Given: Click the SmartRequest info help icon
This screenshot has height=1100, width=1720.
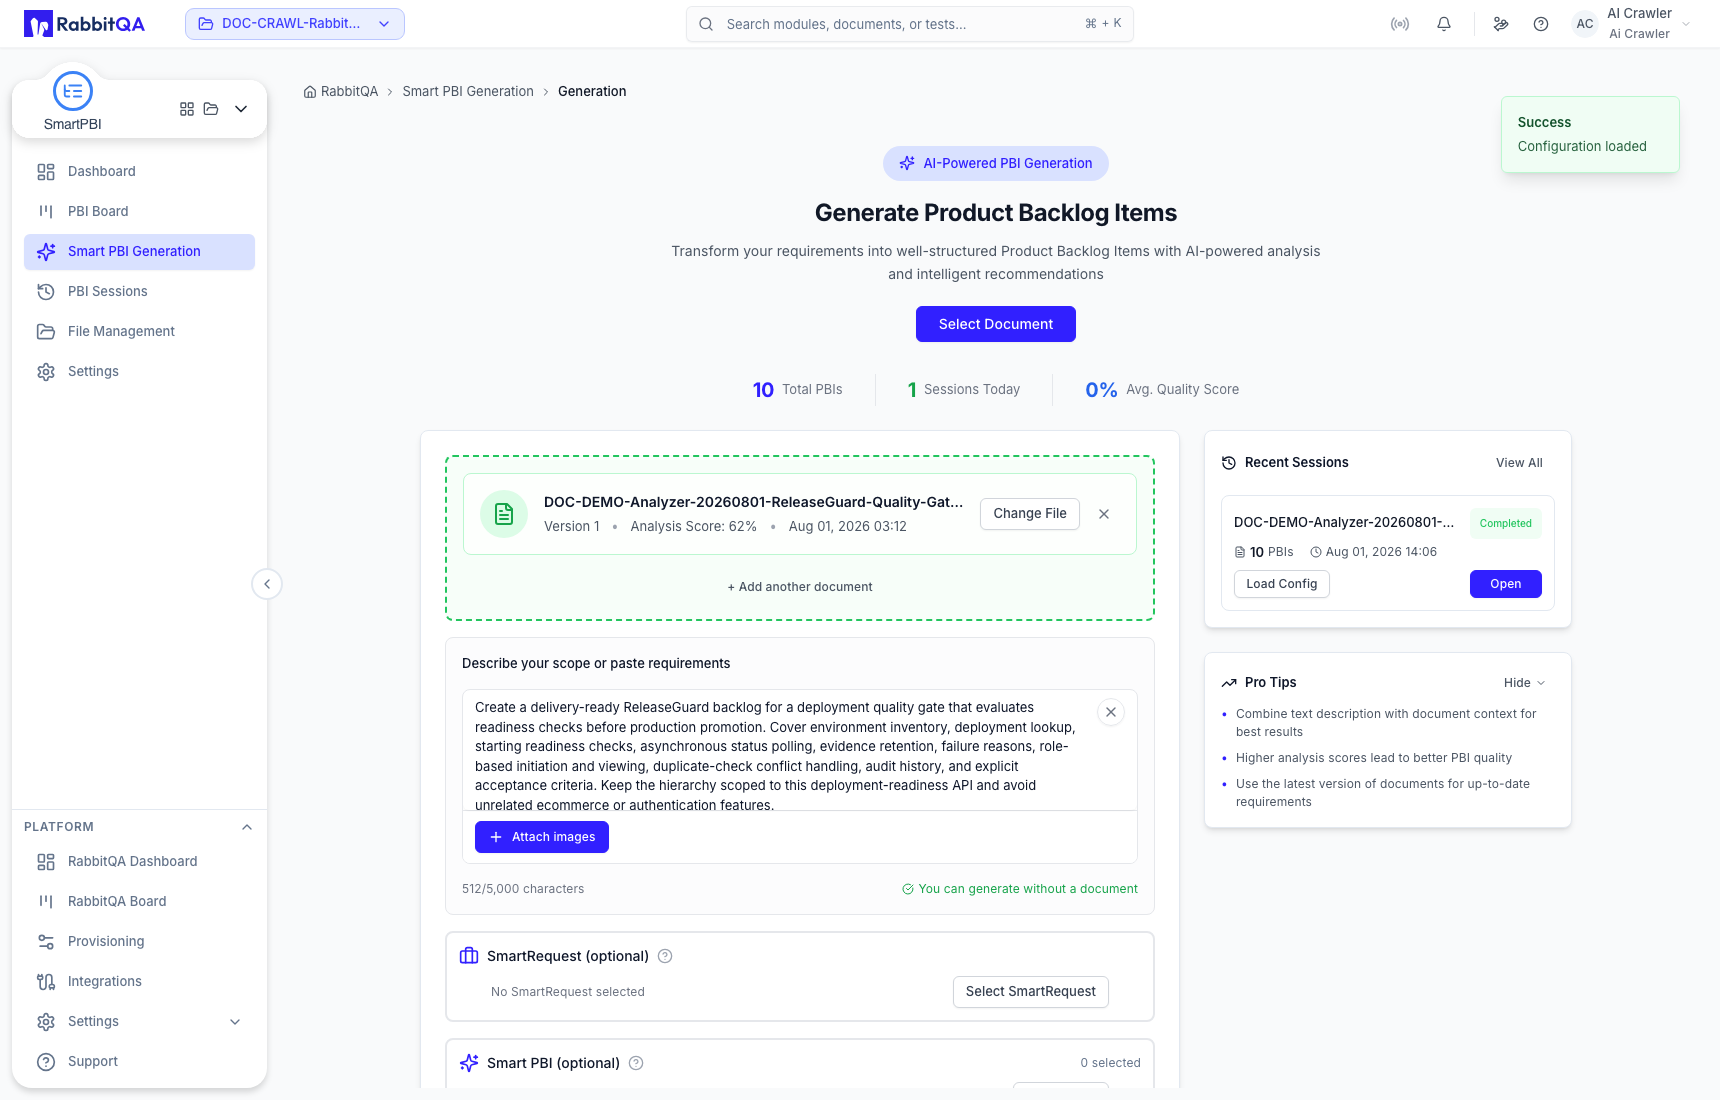Looking at the screenshot, I should click(x=665, y=956).
